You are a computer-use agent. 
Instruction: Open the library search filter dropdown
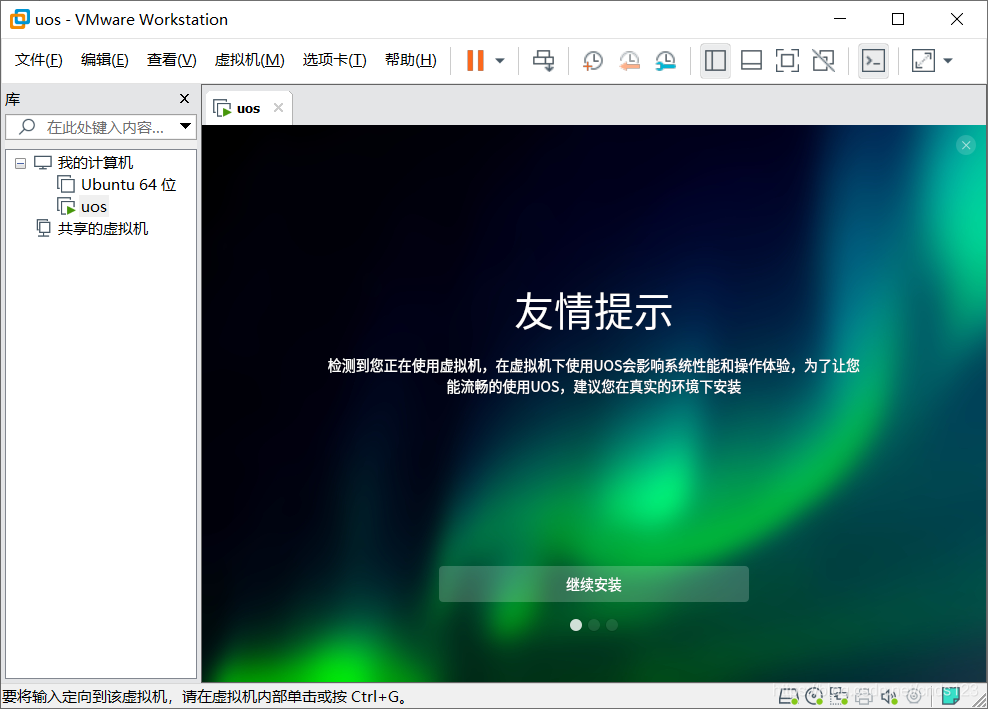[185, 127]
